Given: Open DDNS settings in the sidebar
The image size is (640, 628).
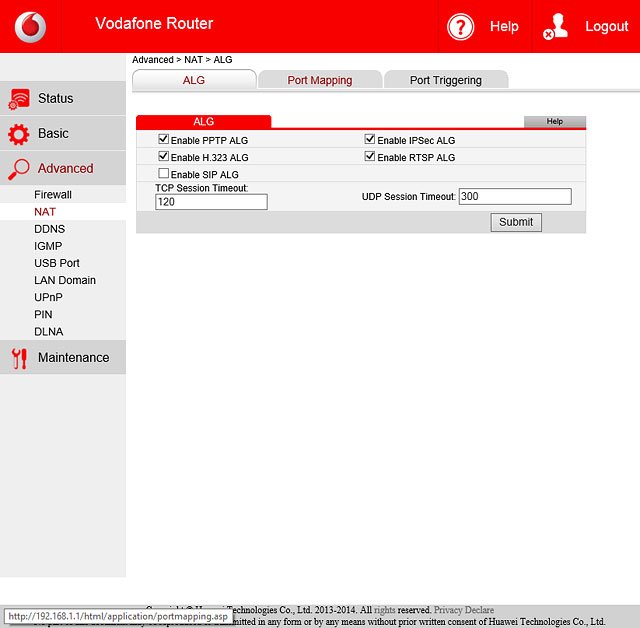Looking at the screenshot, I should pos(49,229).
